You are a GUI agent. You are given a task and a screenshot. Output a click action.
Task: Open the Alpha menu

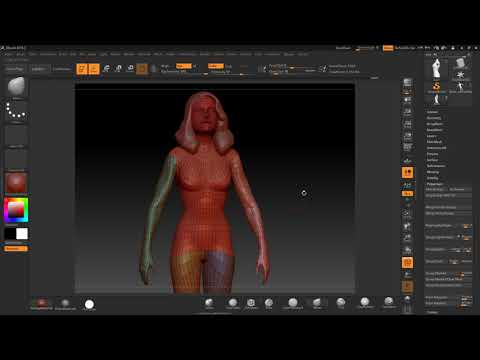point(8,54)
